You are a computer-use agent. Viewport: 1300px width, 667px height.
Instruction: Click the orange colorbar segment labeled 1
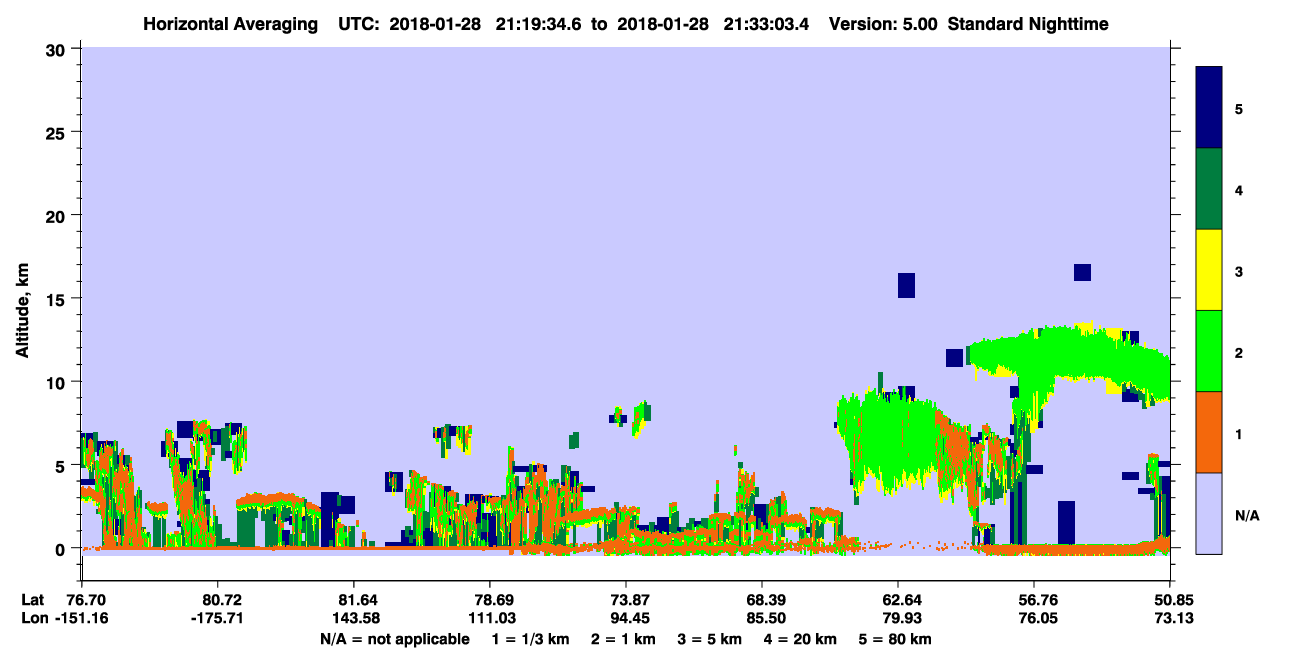(x=1209, y=432)
